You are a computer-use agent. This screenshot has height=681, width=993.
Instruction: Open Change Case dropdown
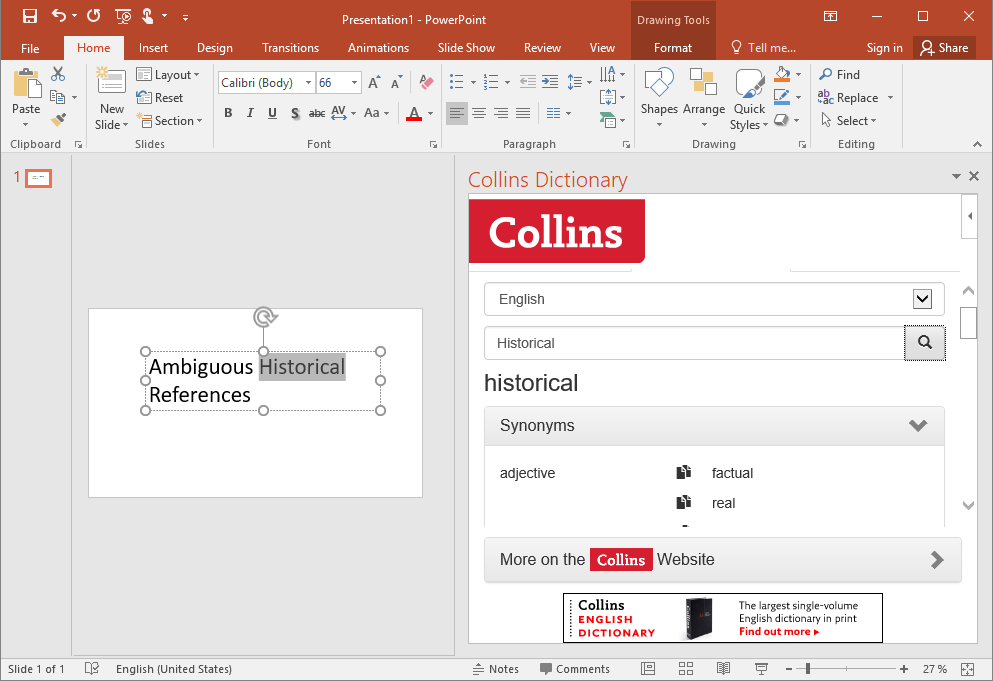point(376,113)
